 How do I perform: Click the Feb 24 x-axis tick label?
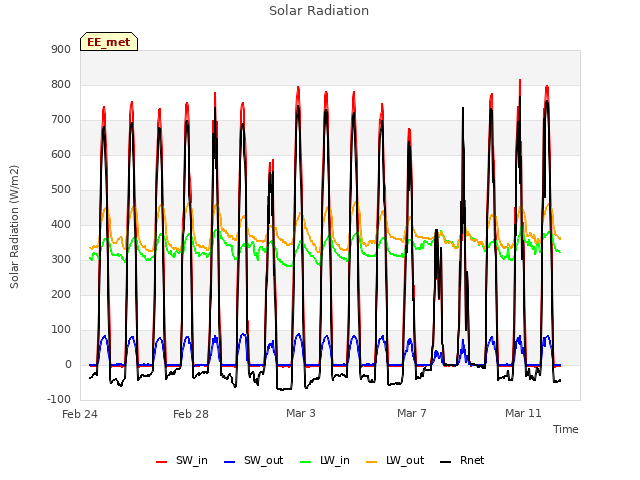80,414
